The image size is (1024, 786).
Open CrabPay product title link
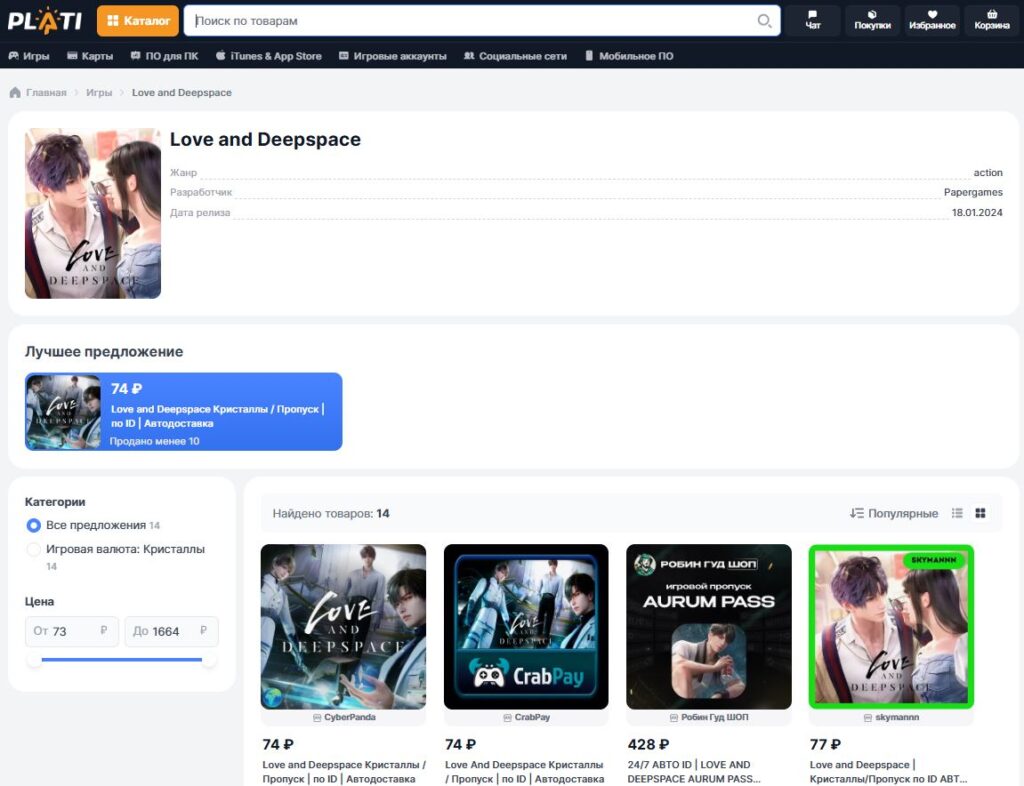pyautogui.click(x=524, y=772)
